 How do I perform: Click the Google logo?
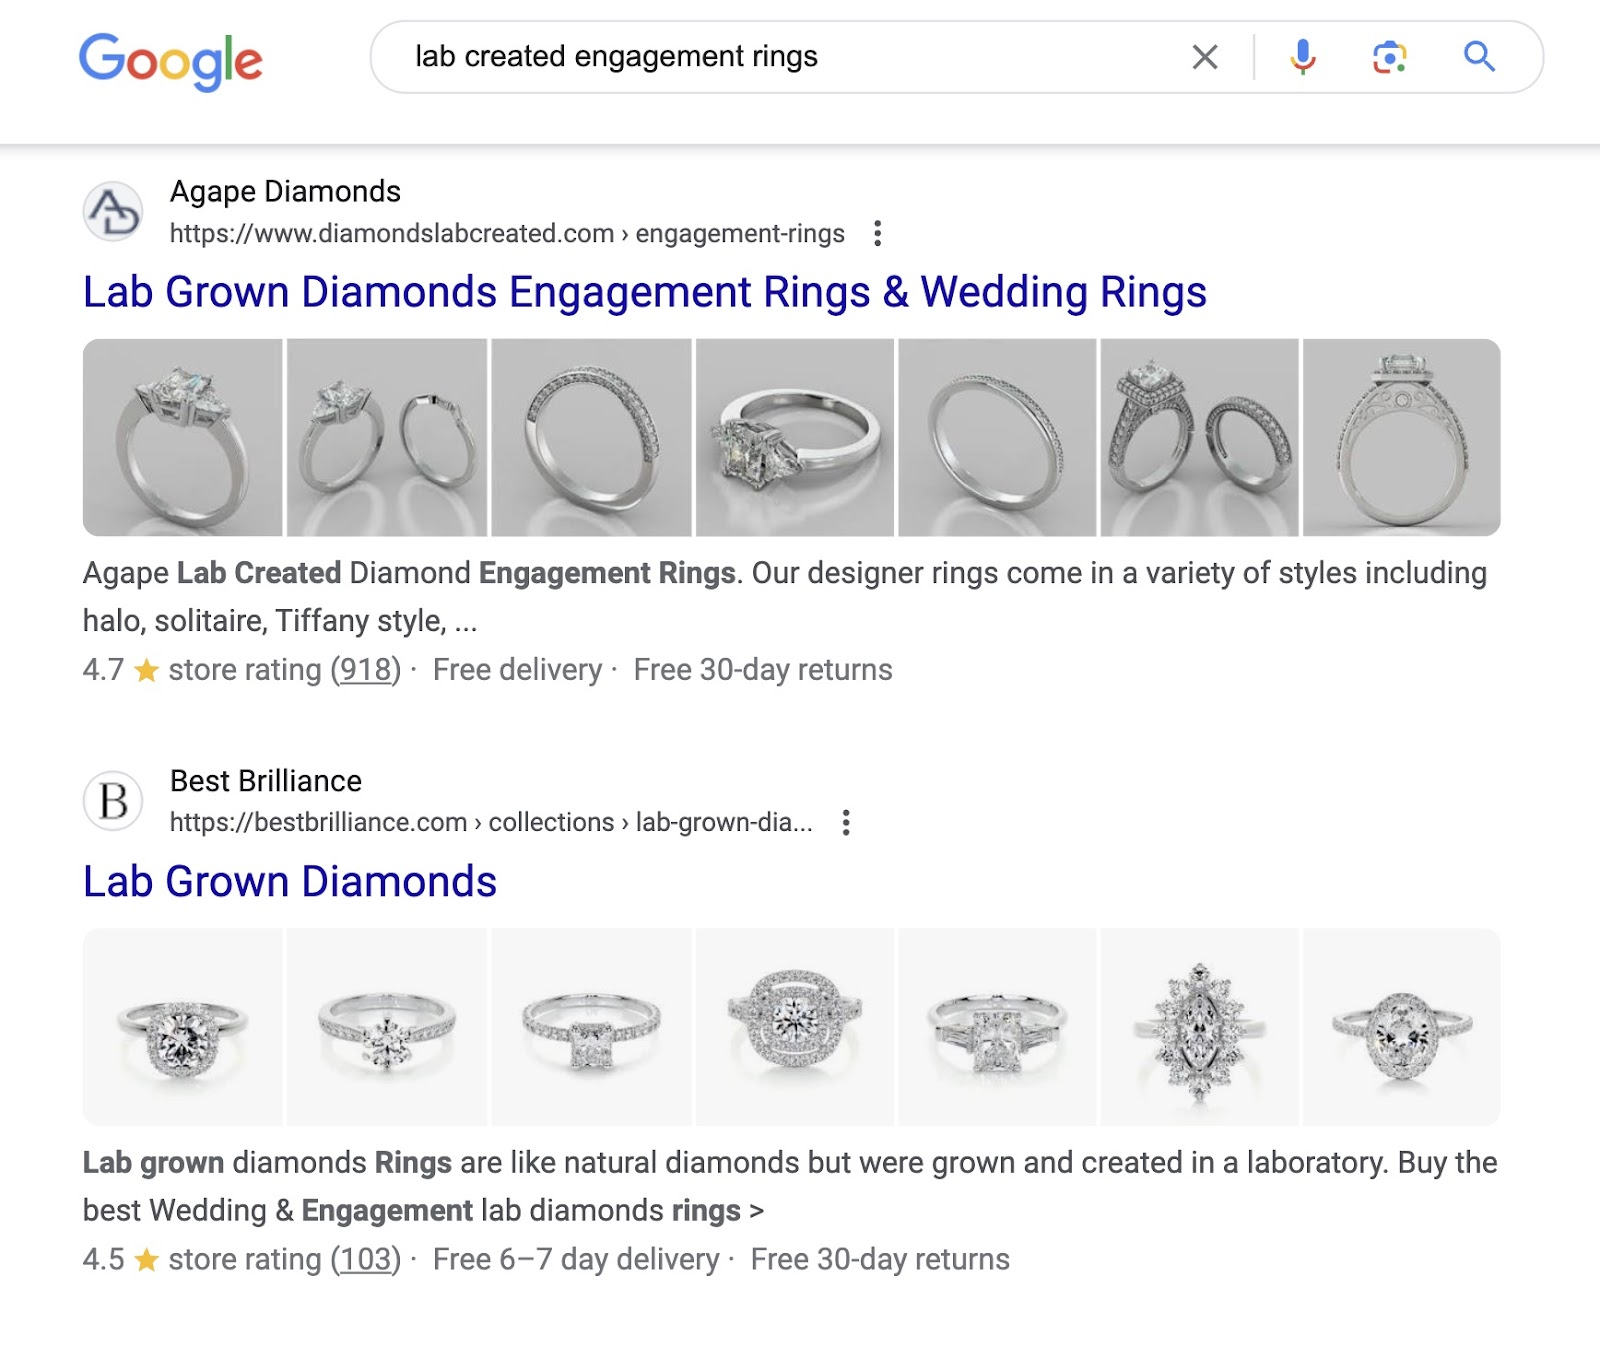170,62
